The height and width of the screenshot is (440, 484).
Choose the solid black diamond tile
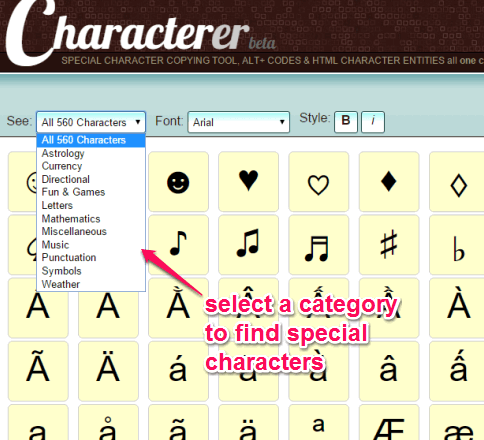(x=389, y=182)
